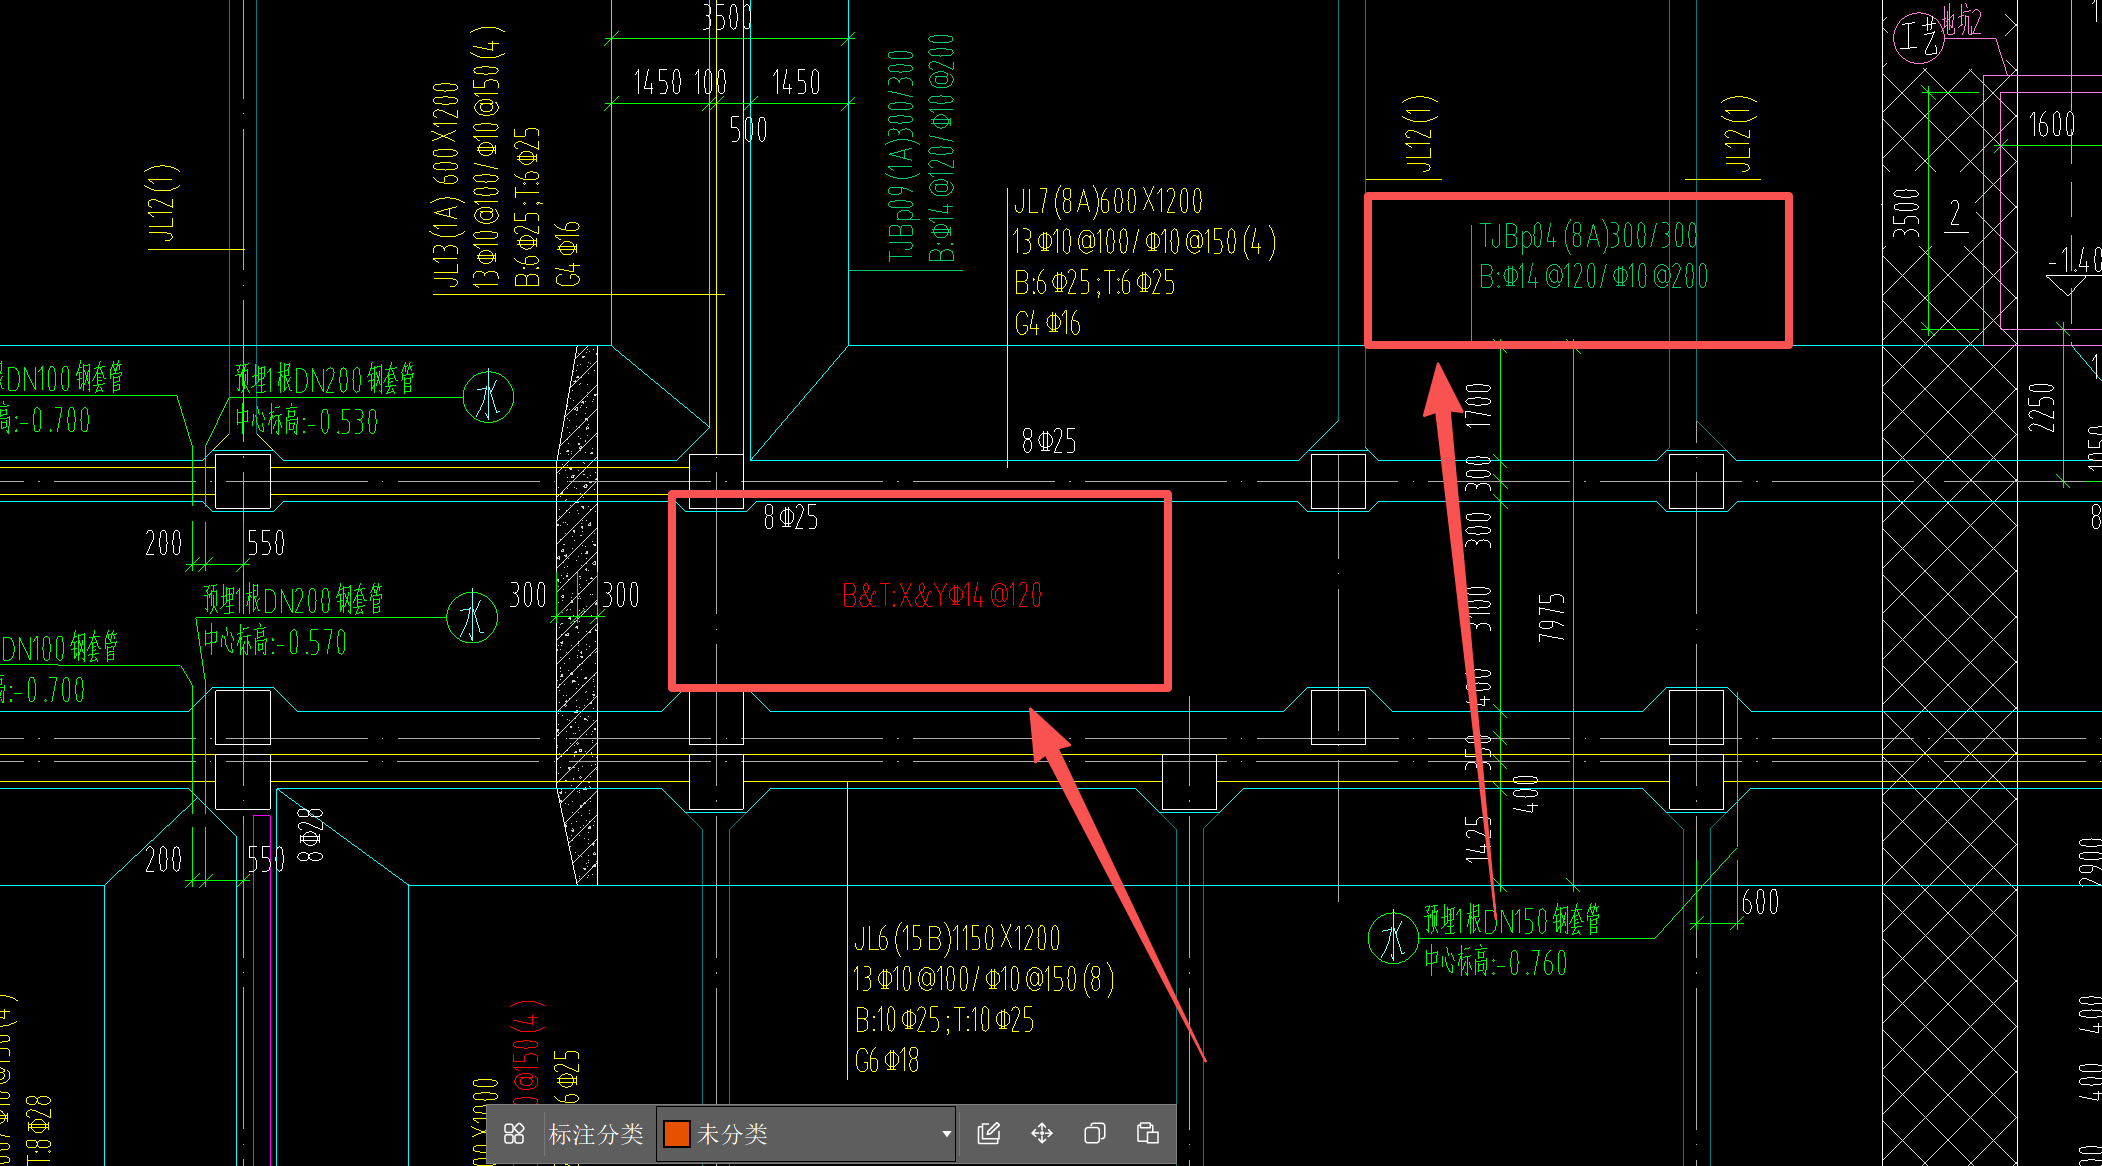Click the orange category color swatch
2102x1166 pixels.
(677, 1134)
